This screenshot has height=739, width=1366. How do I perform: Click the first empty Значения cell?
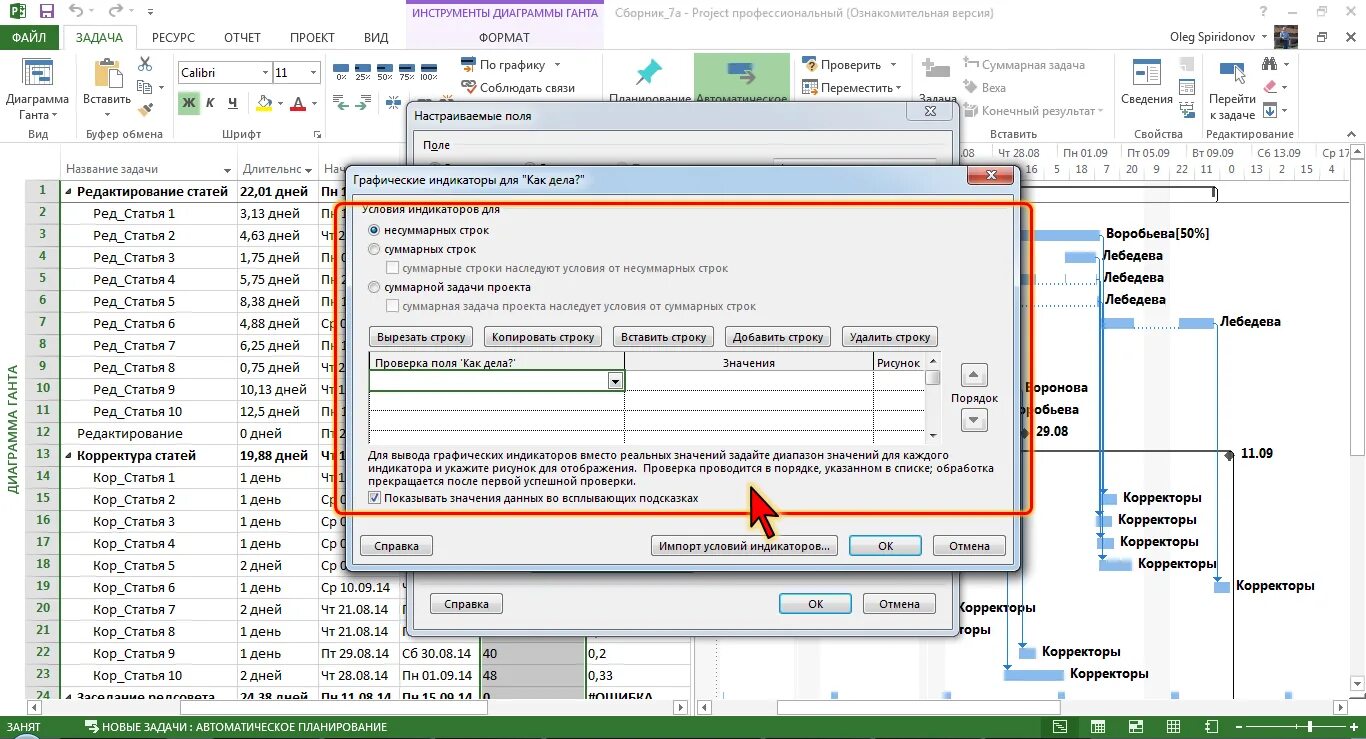coord(749,381)
